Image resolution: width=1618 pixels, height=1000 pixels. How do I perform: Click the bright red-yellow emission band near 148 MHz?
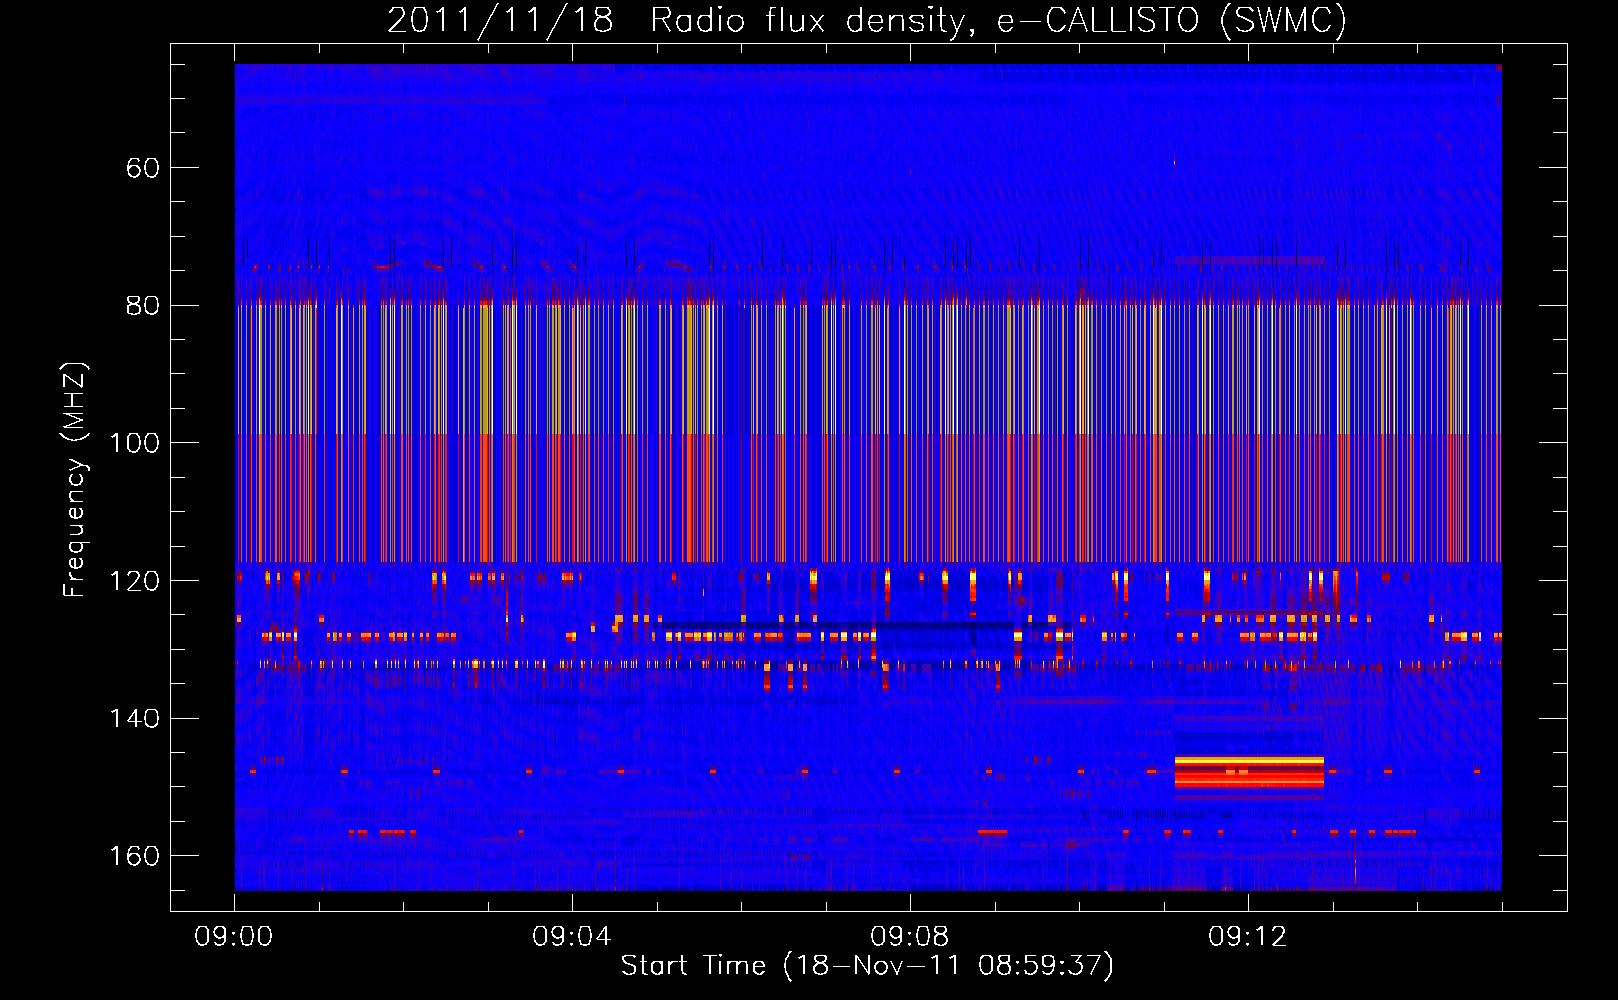tap(1249, 772)
